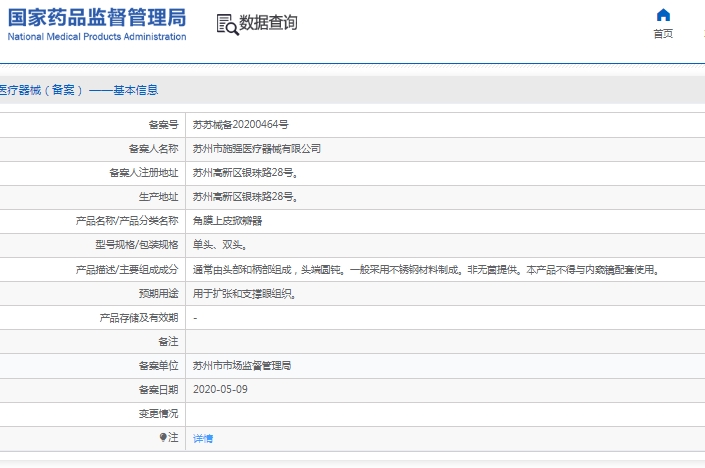Select the 备案日期 value 2020-05-09
705x468 pixels.
pyautogui.click(x=220, y=389)
